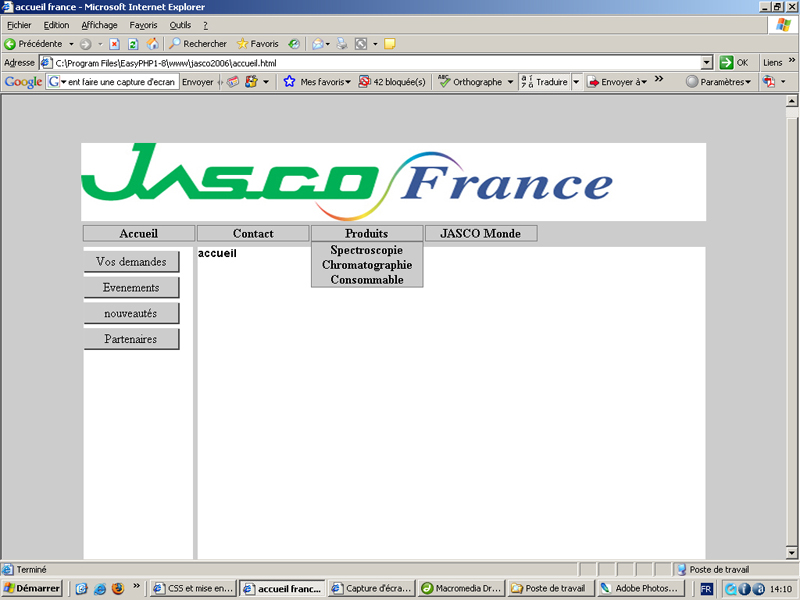Screen dimensions: 800x600
Task: Open the Fichier menu
Action: (19, 25)
